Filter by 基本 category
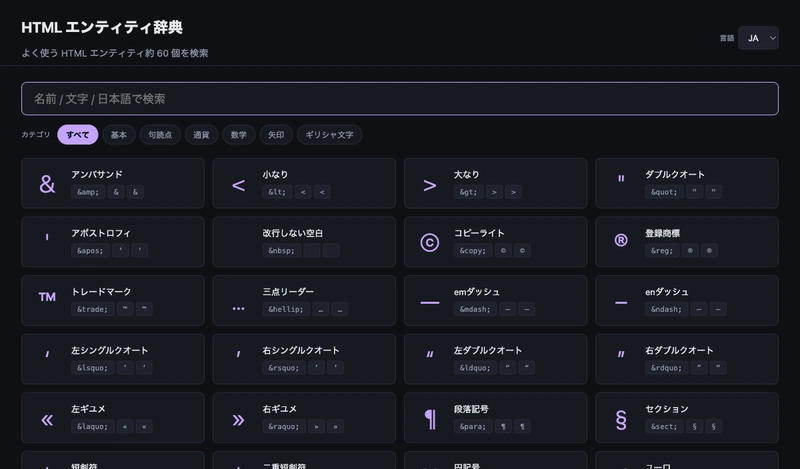The width and height of the screenshot is (800, 469). click(x=119, y=135)
